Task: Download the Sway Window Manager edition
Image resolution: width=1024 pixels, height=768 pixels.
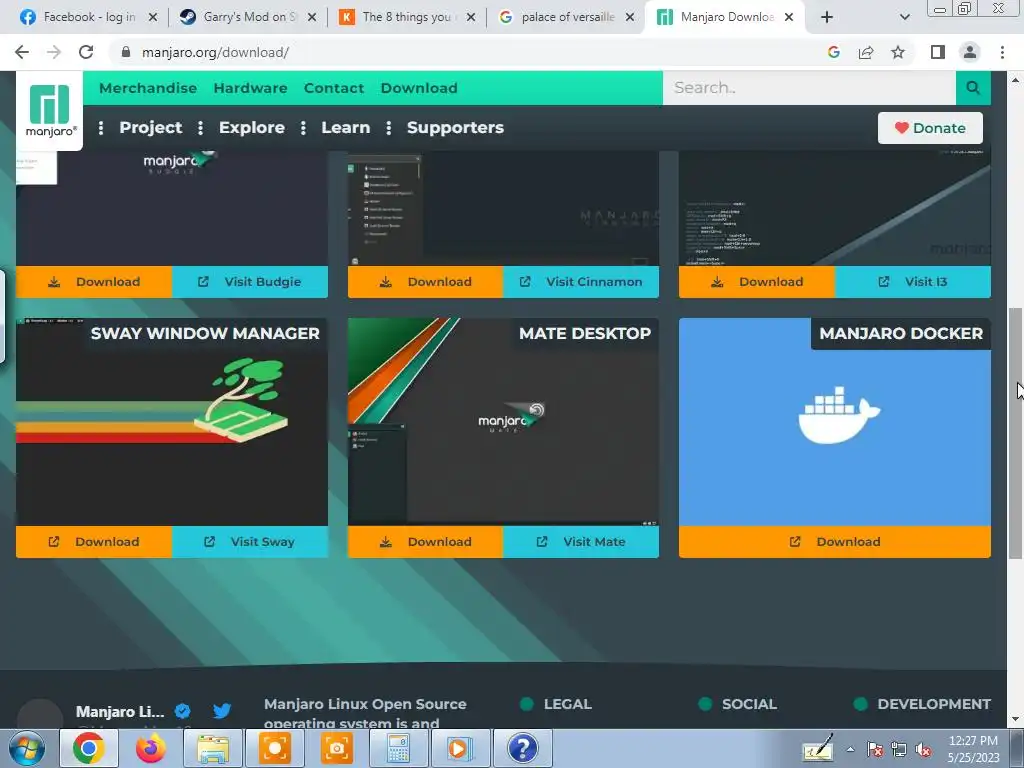Action: click(94, 541)
